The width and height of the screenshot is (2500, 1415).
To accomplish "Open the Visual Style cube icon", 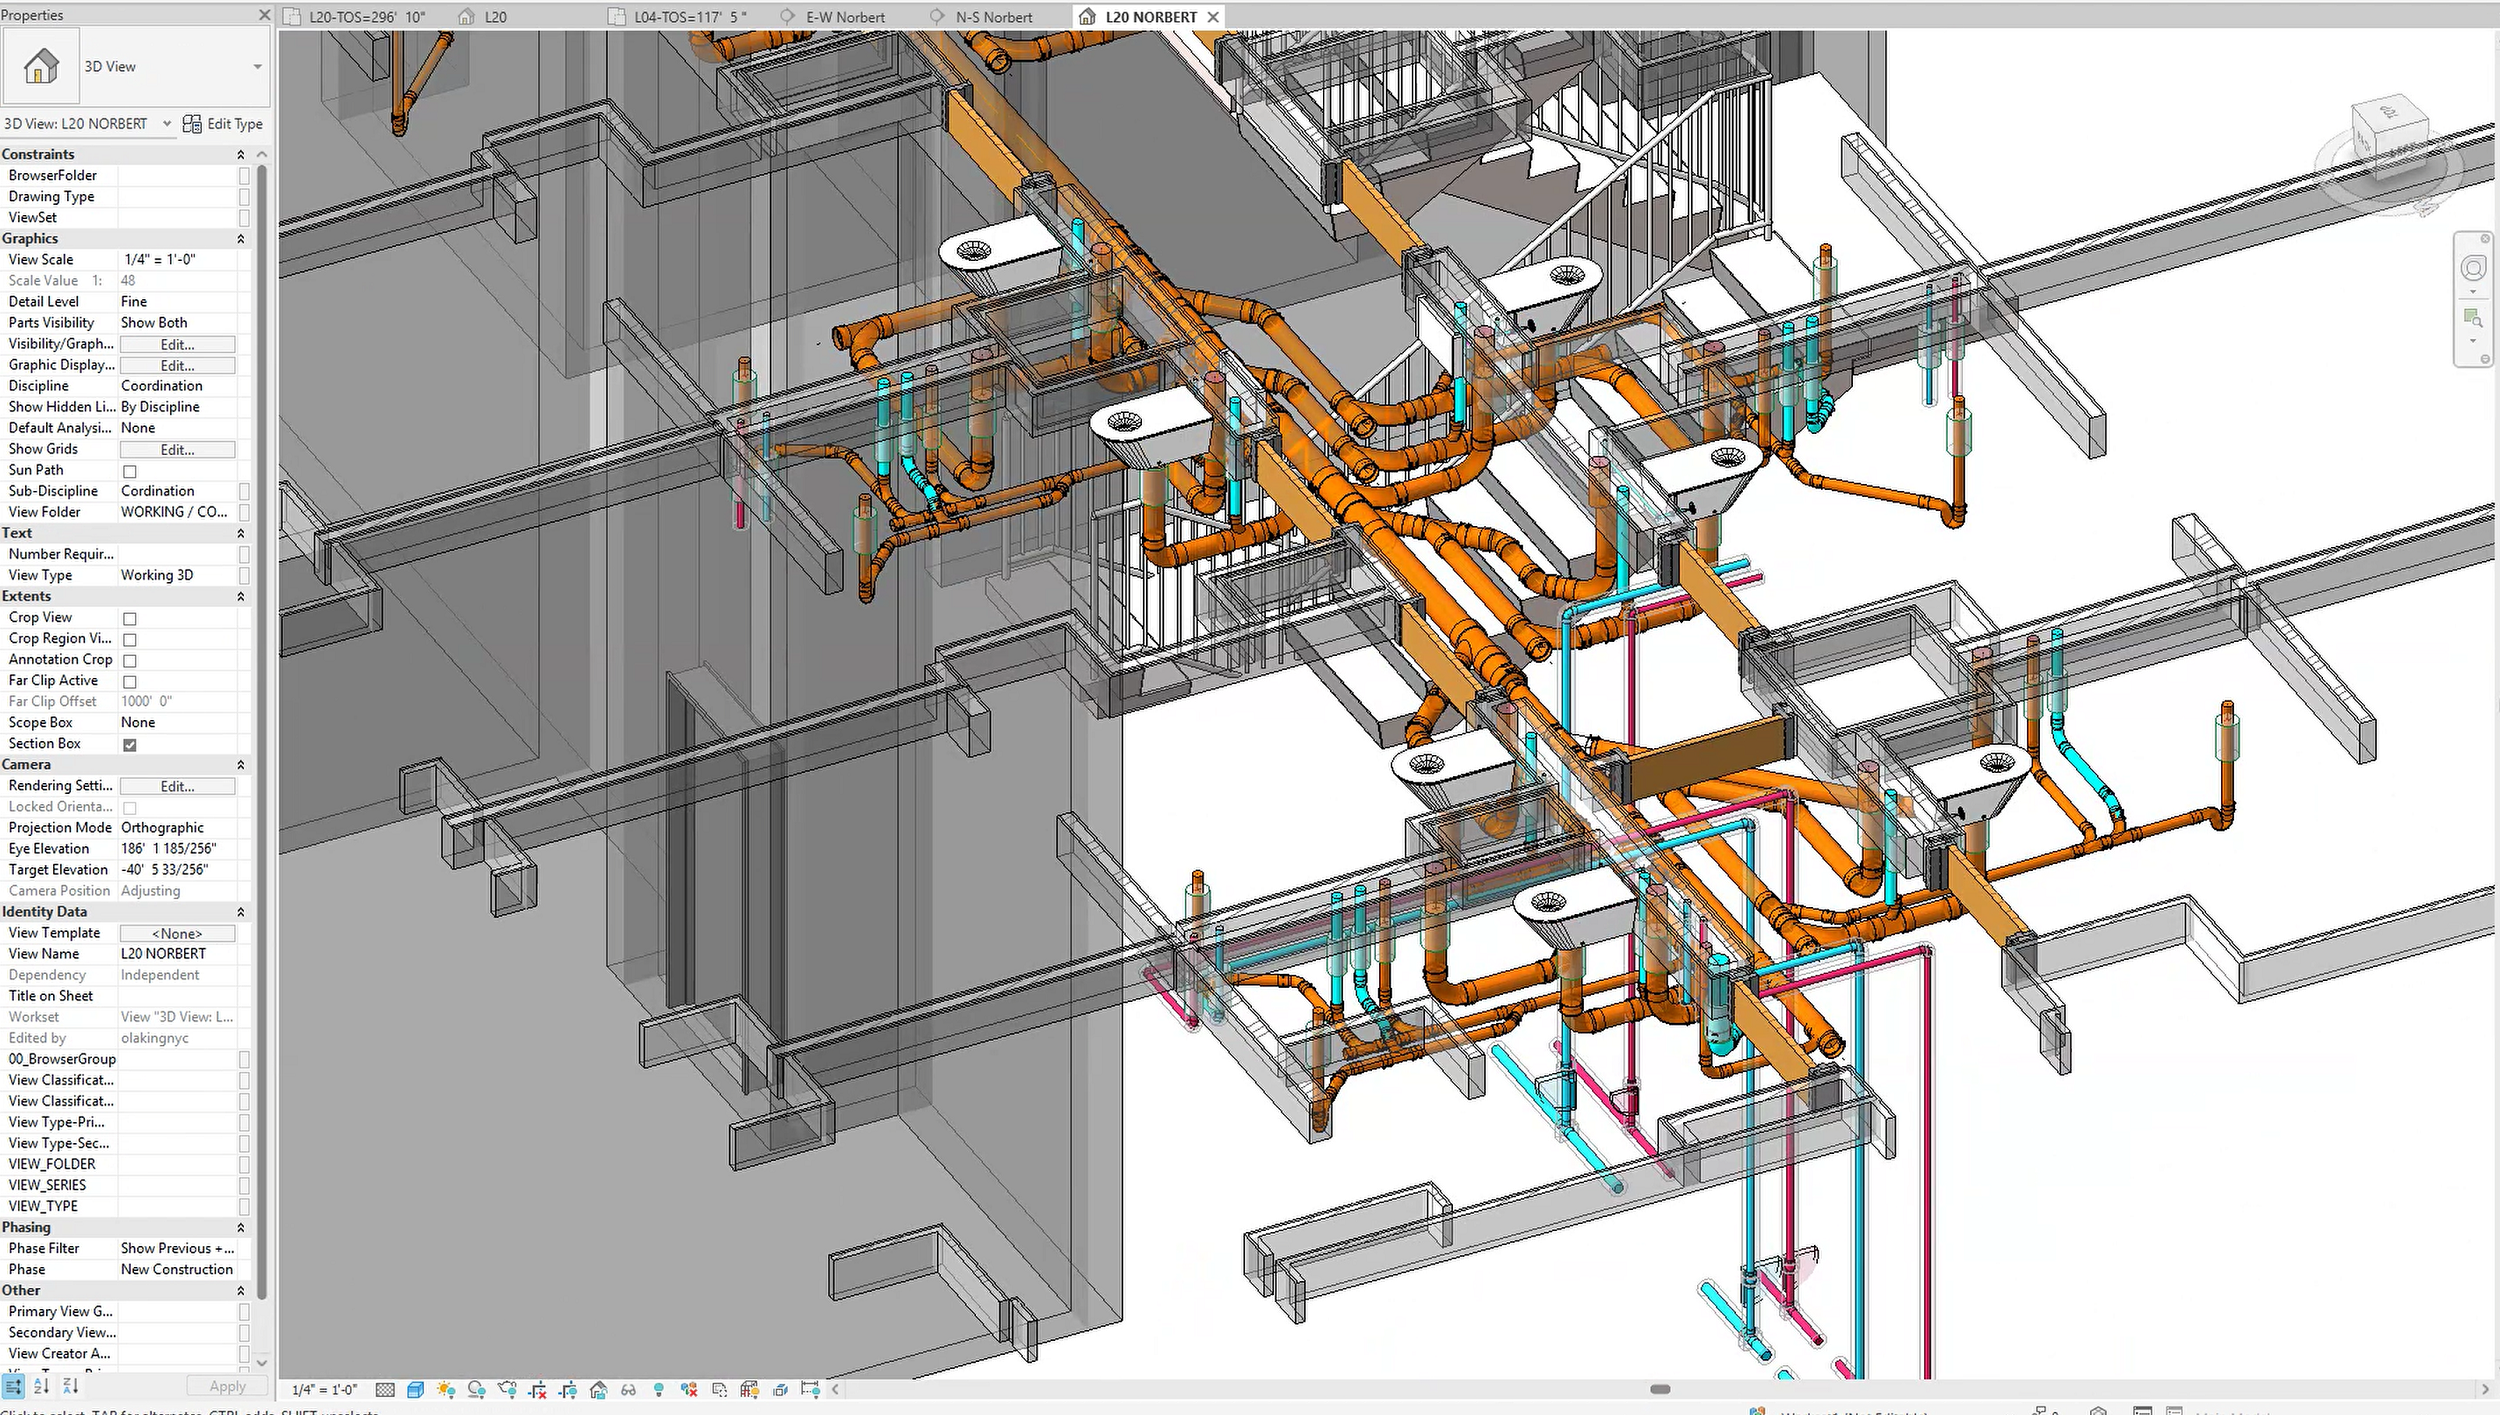I will point(416,1389).
